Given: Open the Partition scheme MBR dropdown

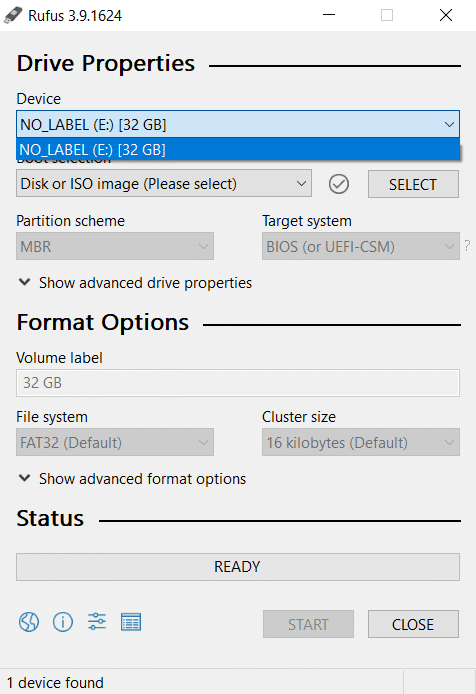Looking at the screenshot, I should click(115, 246).
